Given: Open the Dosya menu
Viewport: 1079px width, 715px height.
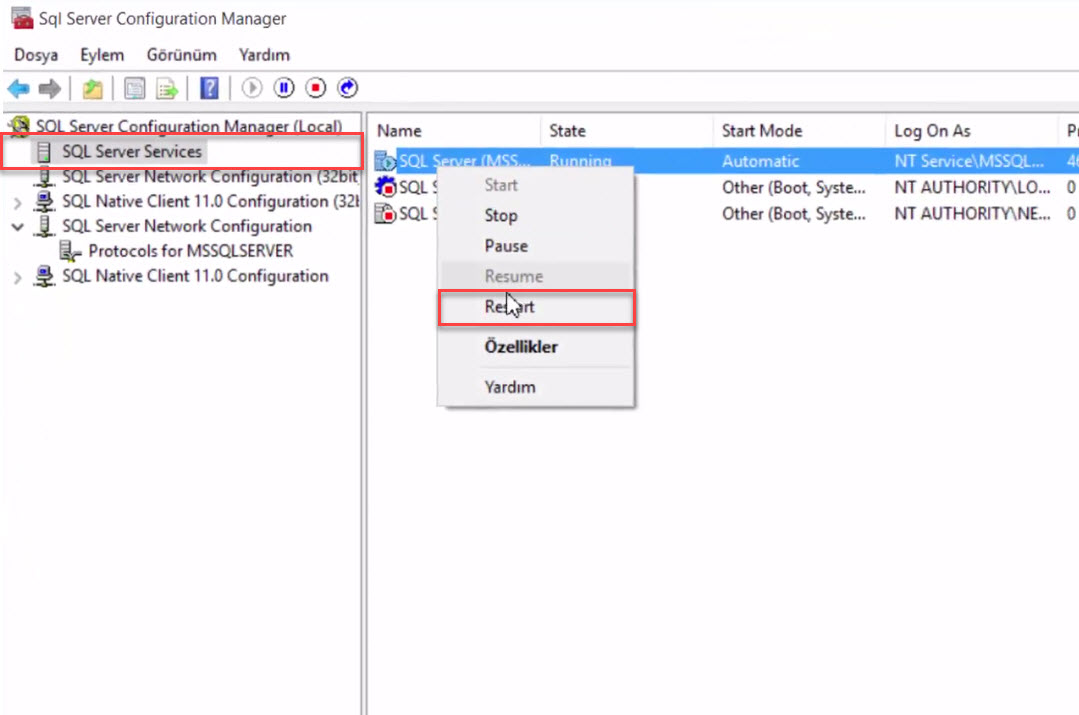Looking at the screenshot, I should [36, 55].
